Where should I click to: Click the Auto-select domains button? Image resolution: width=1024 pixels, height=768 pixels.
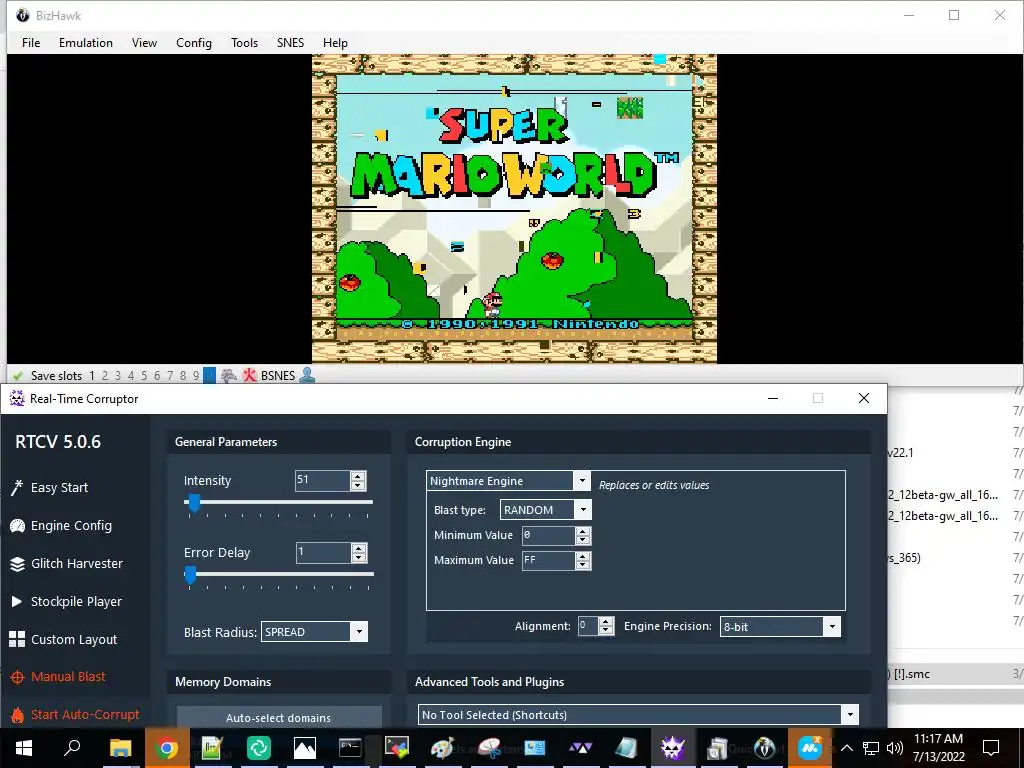(x=279, y=718)
